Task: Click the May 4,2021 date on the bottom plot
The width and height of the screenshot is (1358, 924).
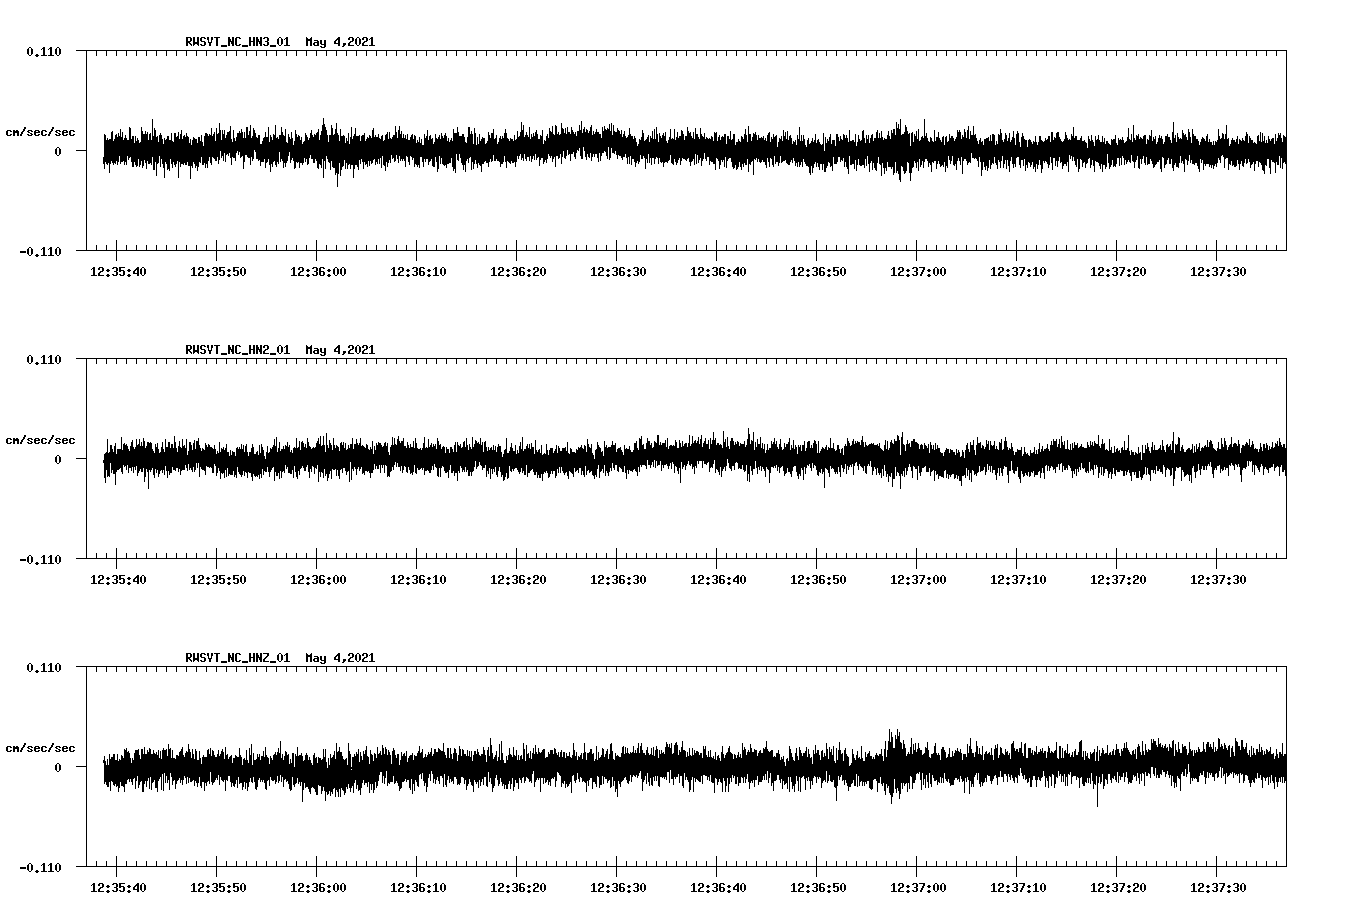Action: [x=341, y=657]
